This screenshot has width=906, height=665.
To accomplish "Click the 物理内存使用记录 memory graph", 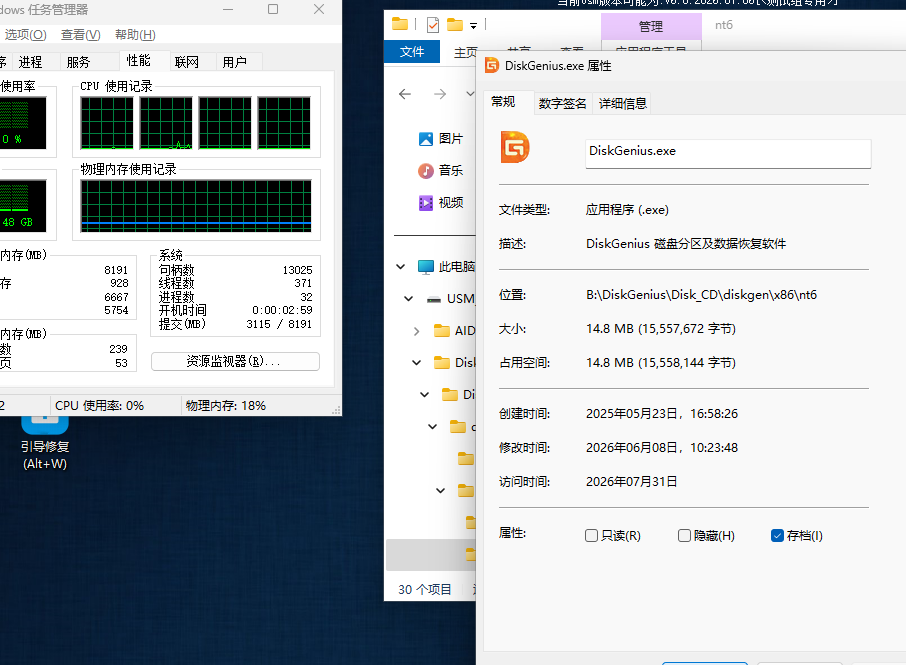I will click(196, 206).
